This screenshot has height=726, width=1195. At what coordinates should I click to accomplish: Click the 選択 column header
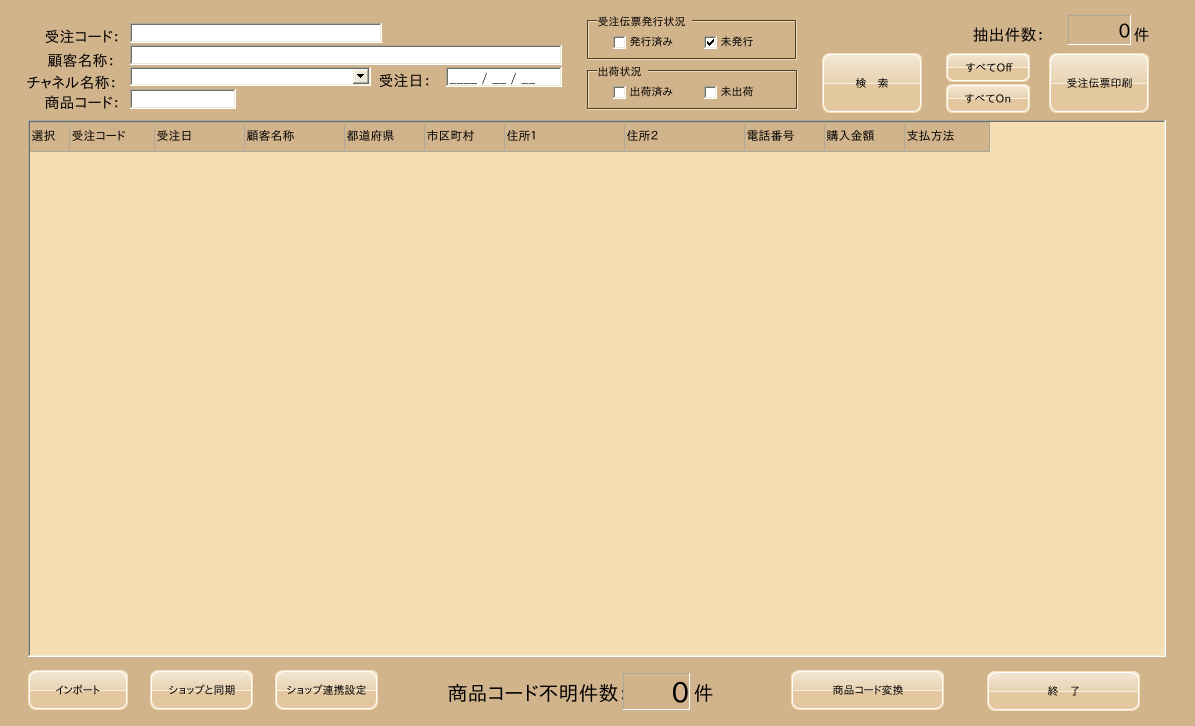(x=50, y=136)
